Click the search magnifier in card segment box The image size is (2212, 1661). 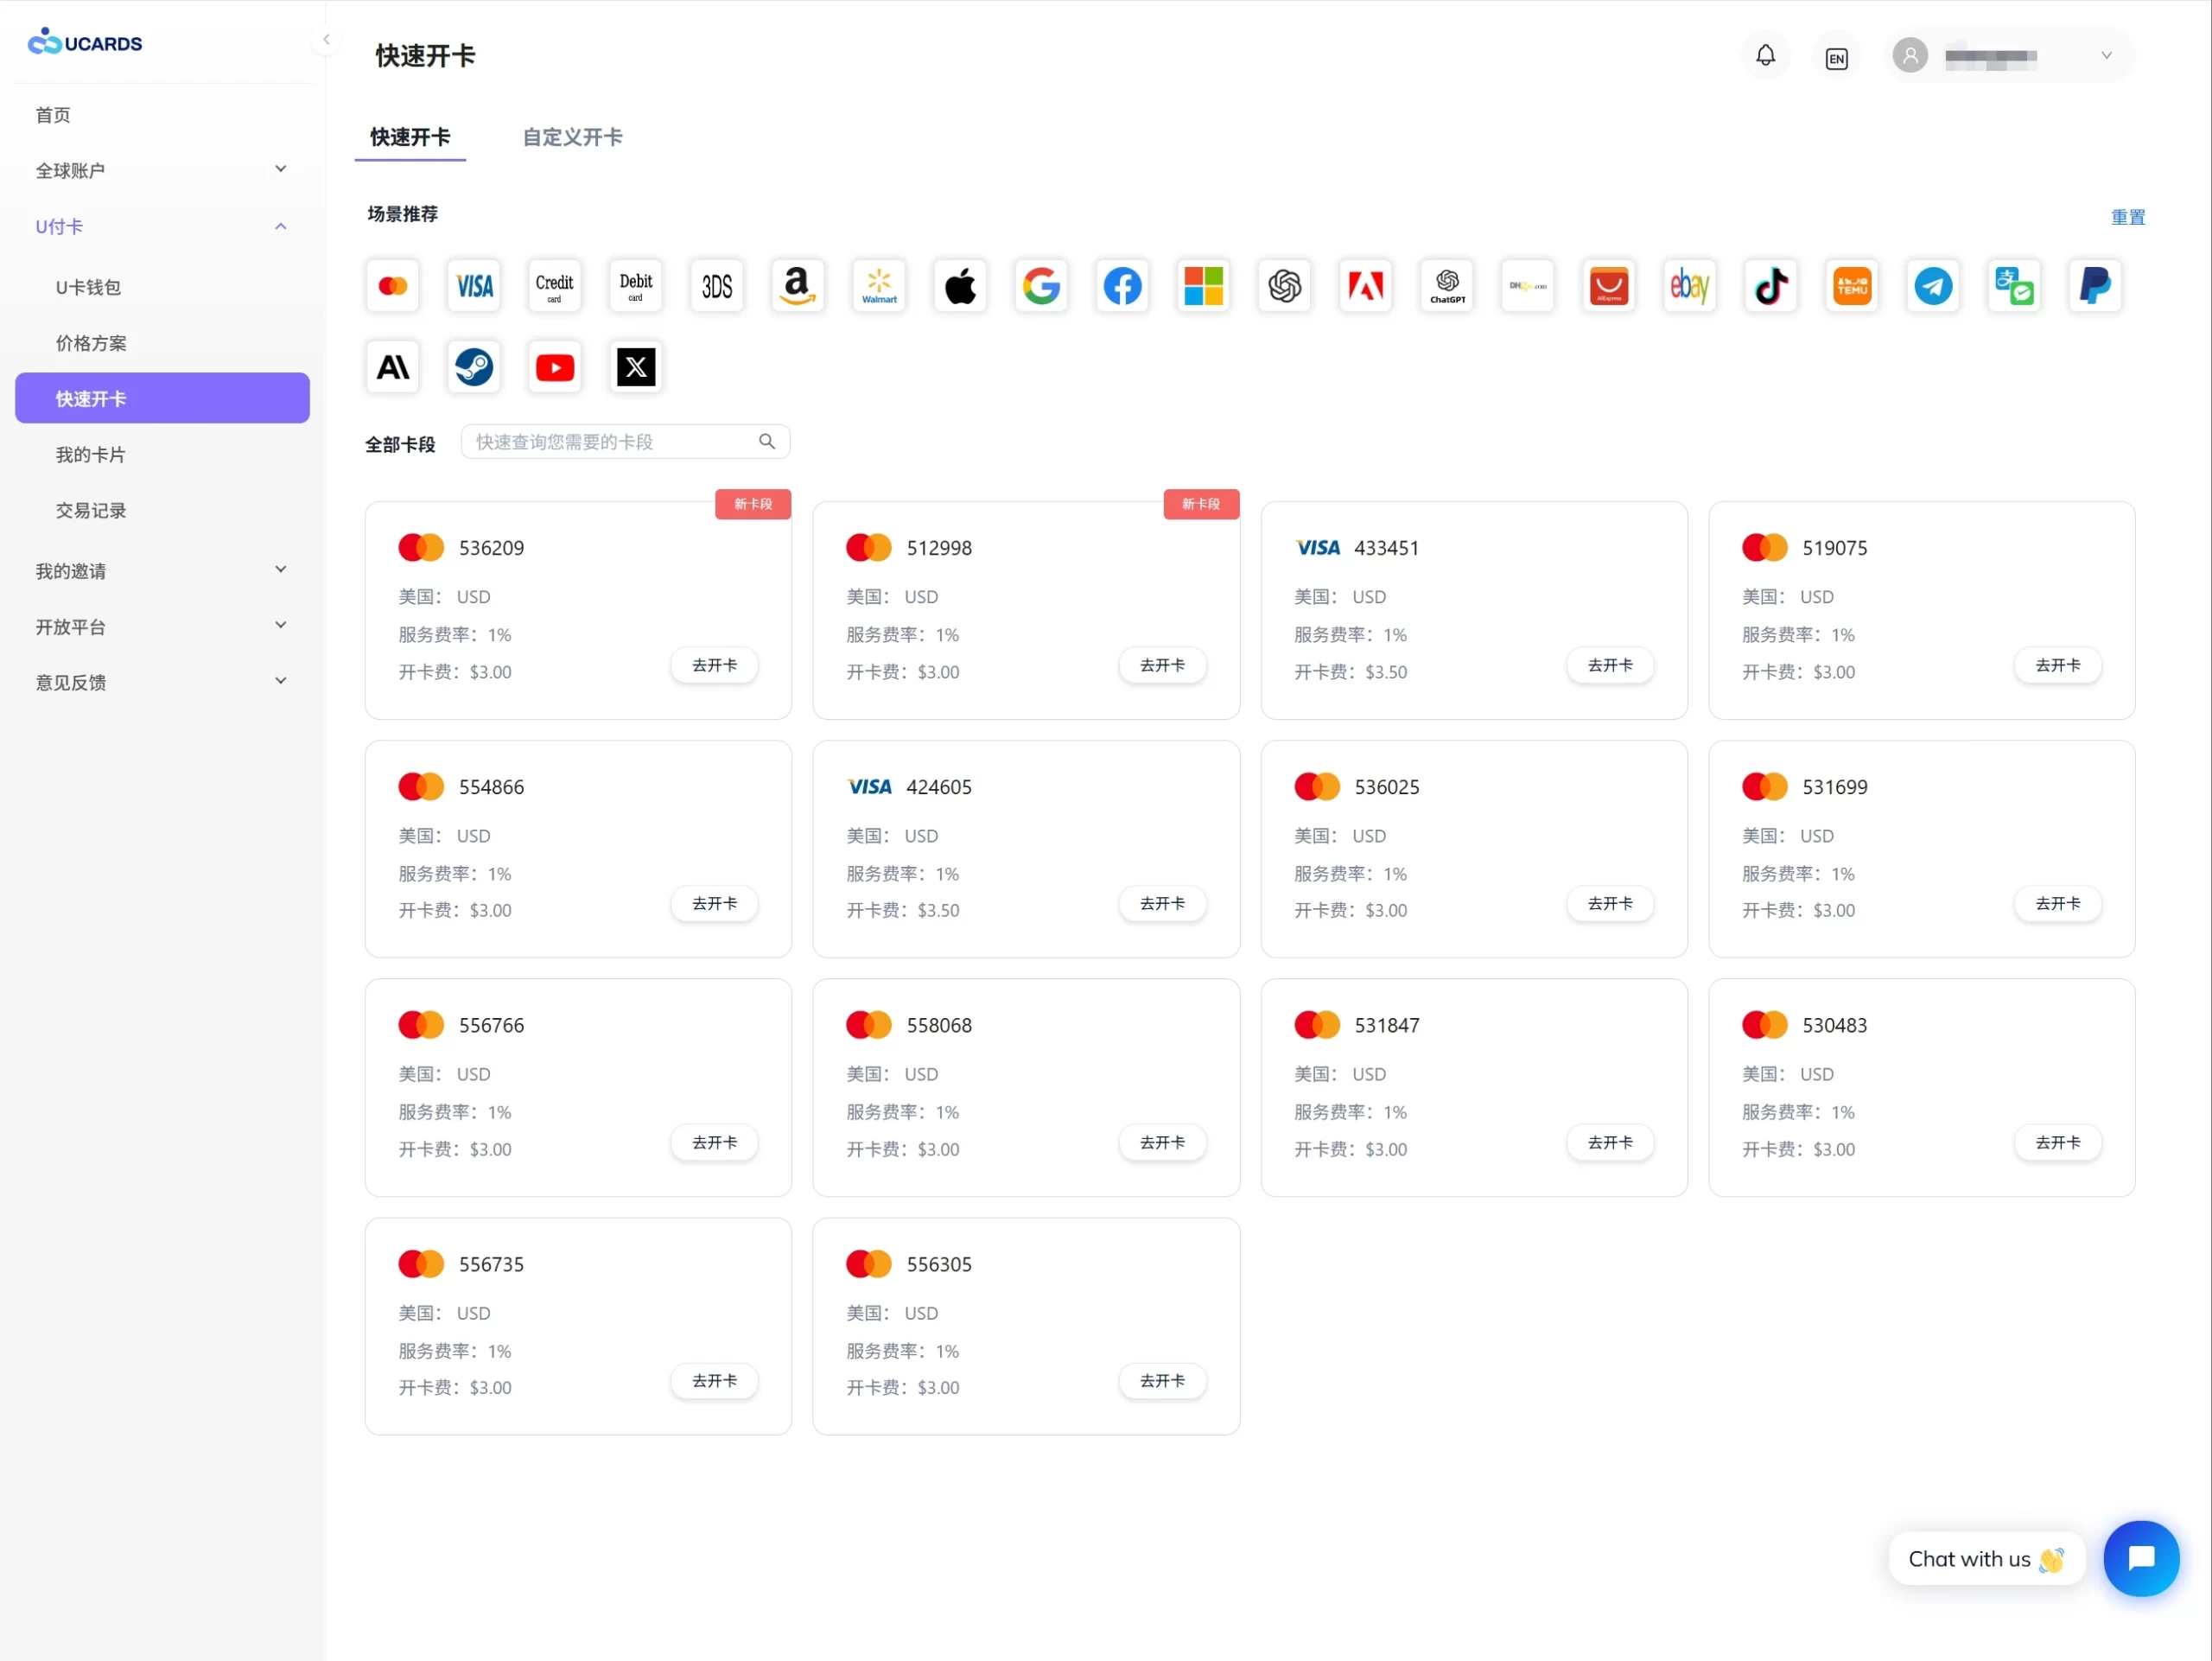(x=767, y=441)
